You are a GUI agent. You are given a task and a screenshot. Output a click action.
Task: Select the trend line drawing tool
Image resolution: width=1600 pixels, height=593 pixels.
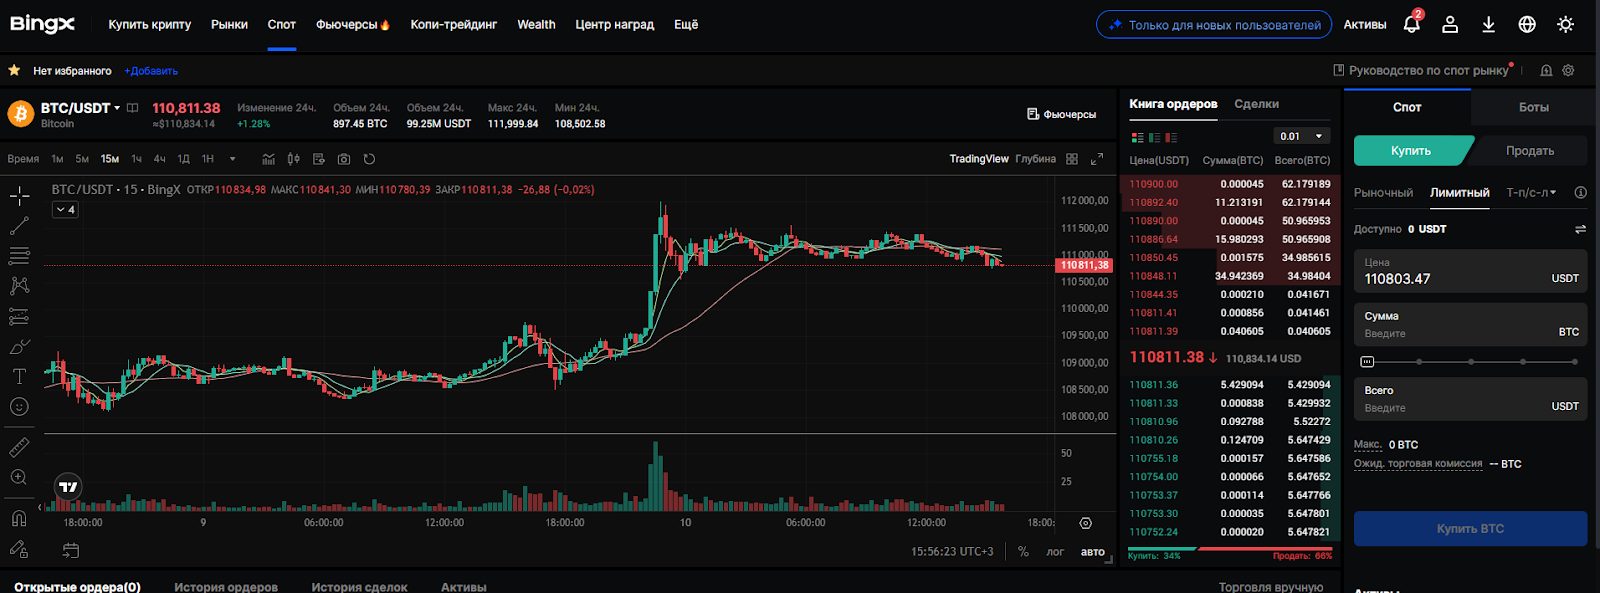pyautogui.click(x=19, y=226)
